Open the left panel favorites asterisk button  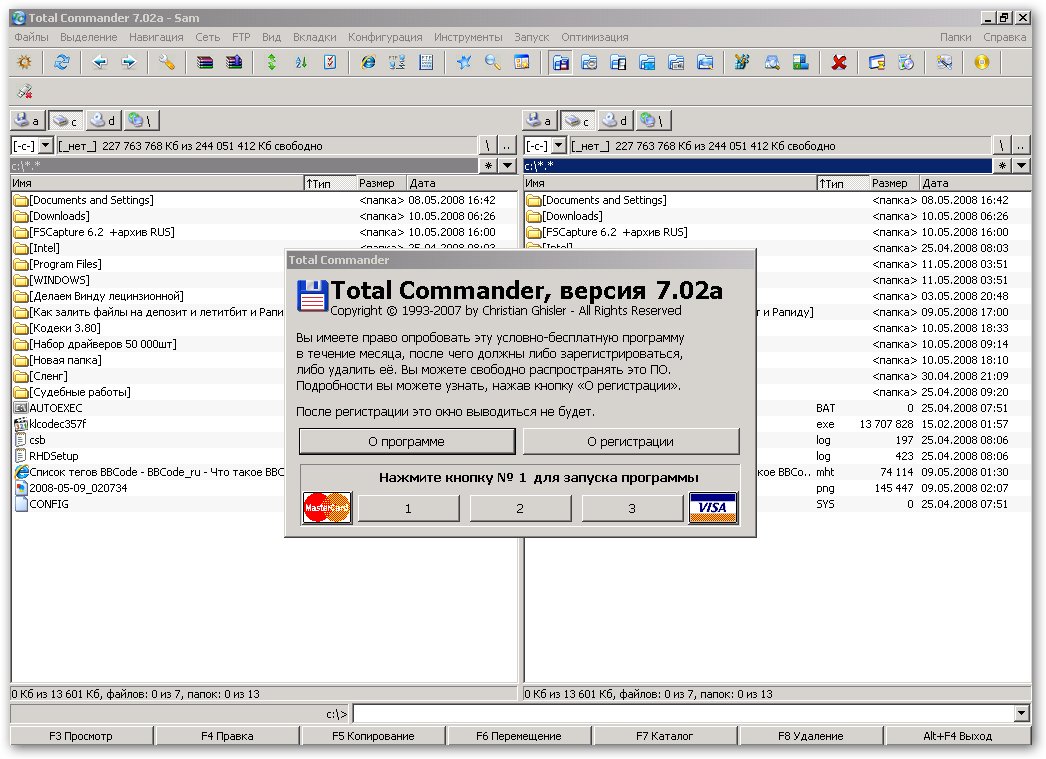[488, 165]
